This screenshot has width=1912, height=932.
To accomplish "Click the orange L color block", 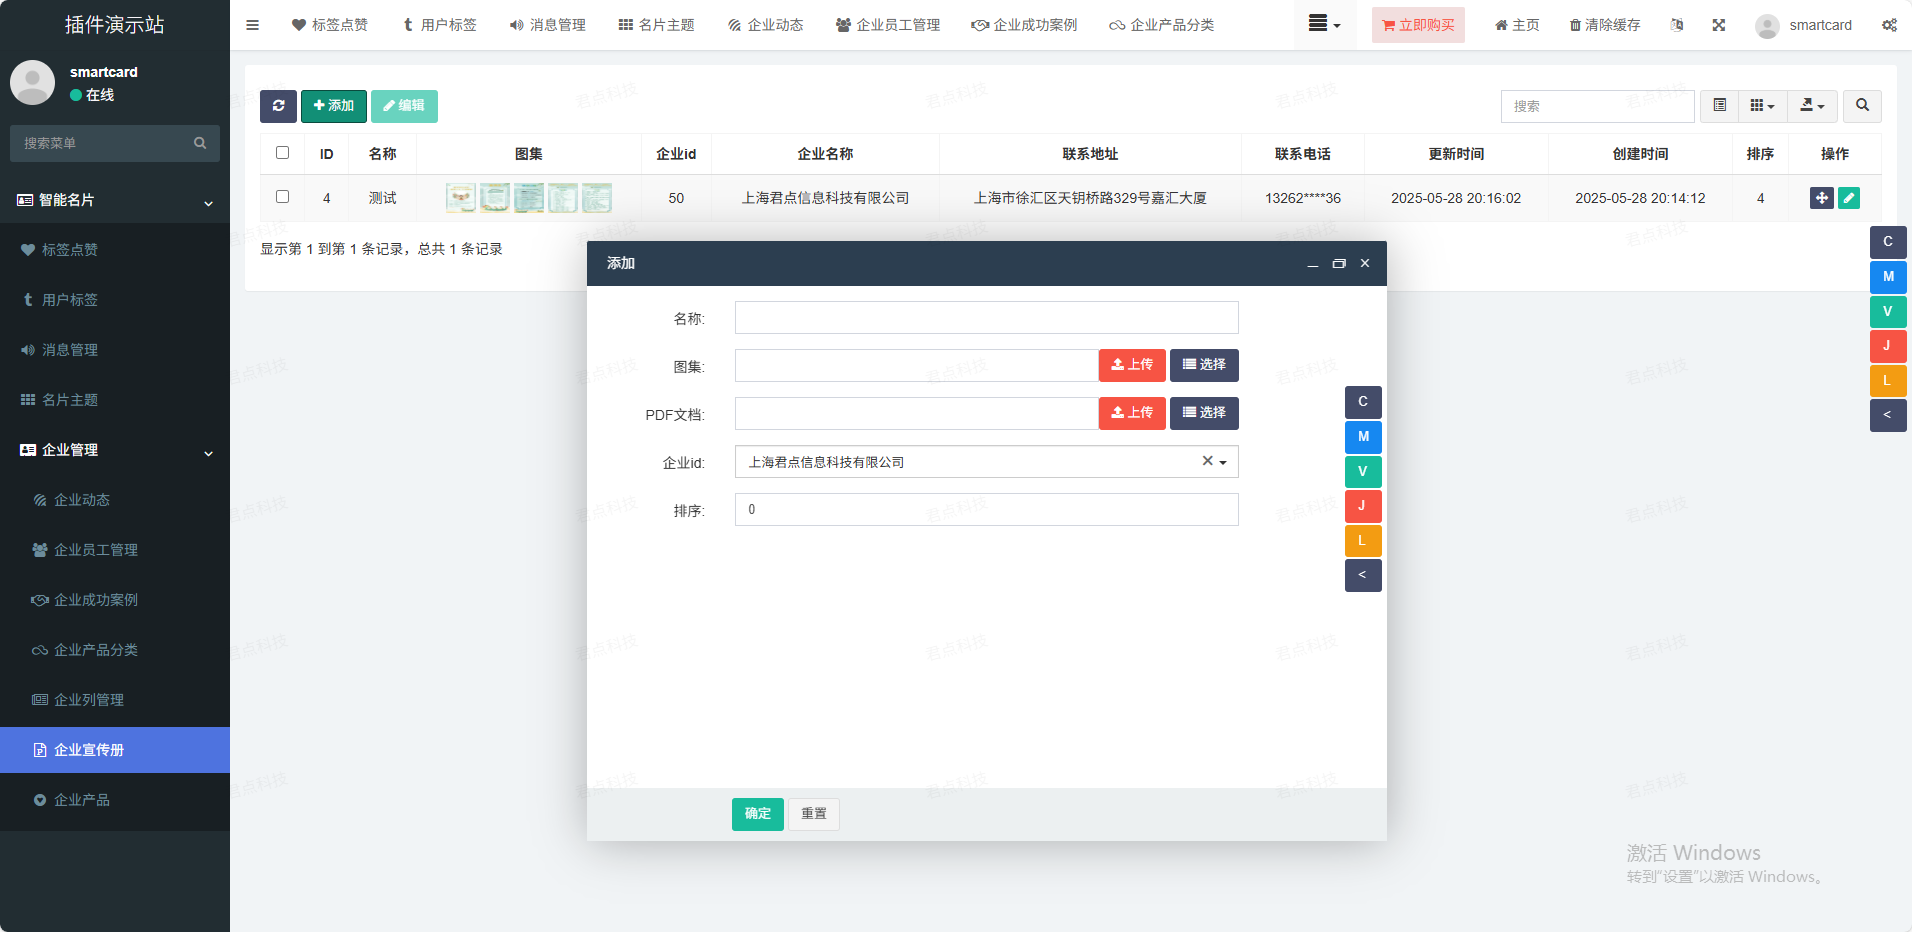I will coord(1362,541).
